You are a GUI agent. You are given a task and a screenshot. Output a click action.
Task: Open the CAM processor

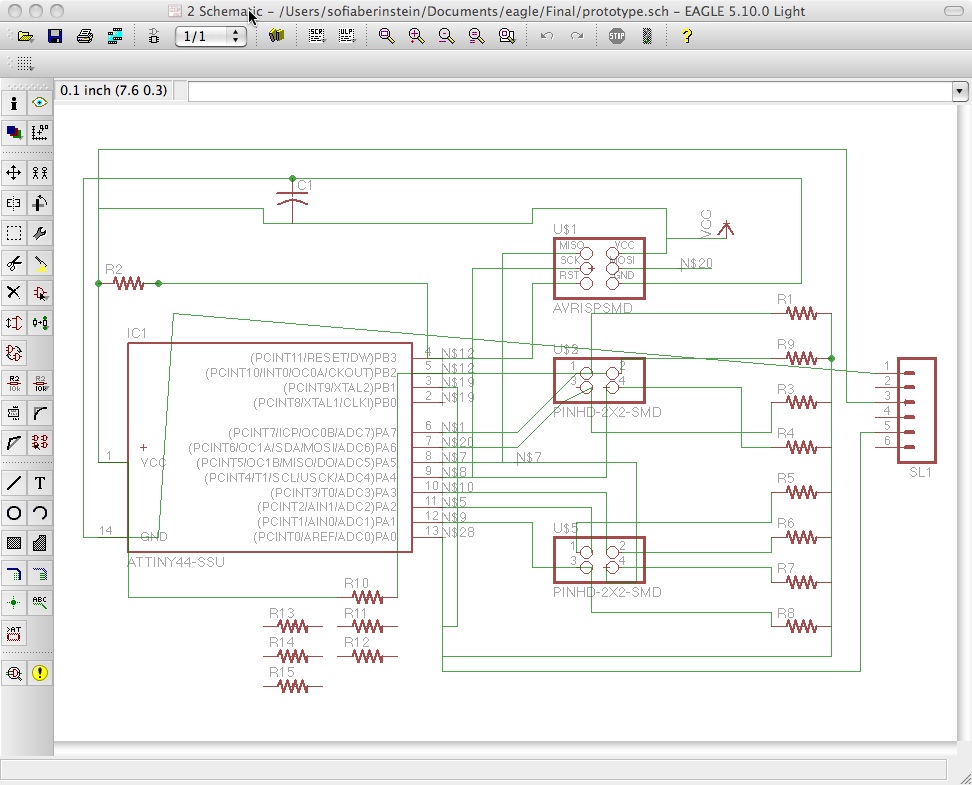[115, 37]
